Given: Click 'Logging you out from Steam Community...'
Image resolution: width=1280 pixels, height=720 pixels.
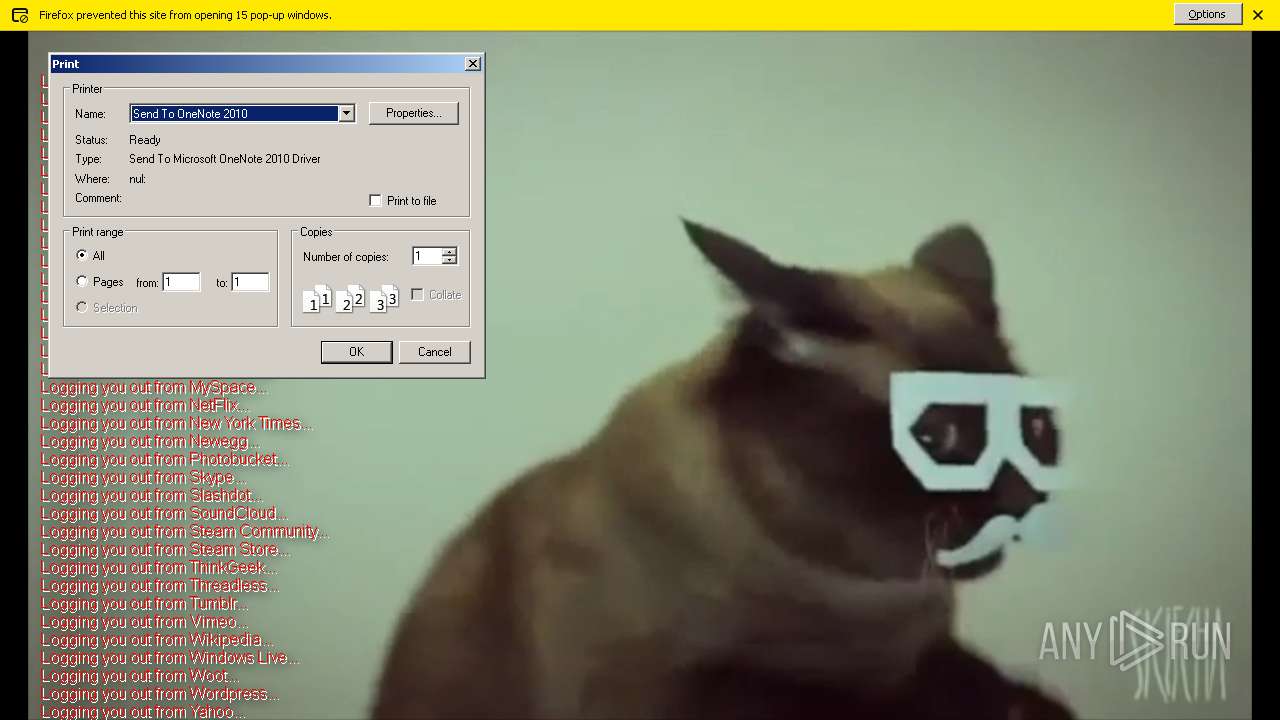Looking at the screenshot, I should tap(185, 531).
